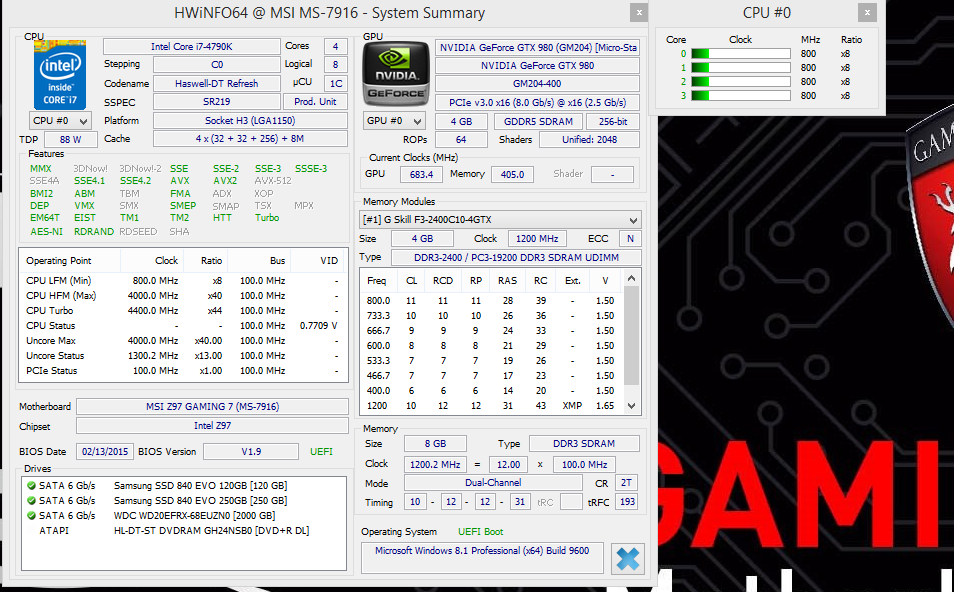Viewport: 954px width, 592px height.
Task: Click the Uncore Status row
Action: pyautogui.click(x=183, y=355)
